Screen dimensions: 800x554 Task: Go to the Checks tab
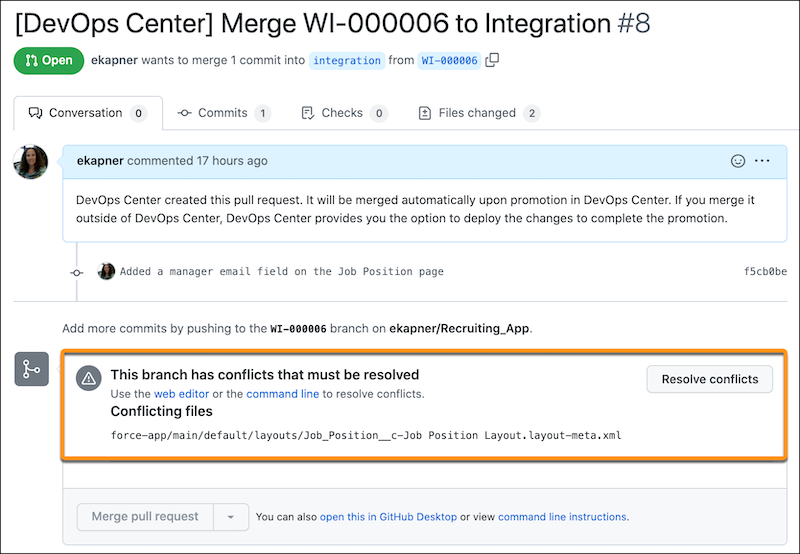pyautogui.click(x=343, y=113)
